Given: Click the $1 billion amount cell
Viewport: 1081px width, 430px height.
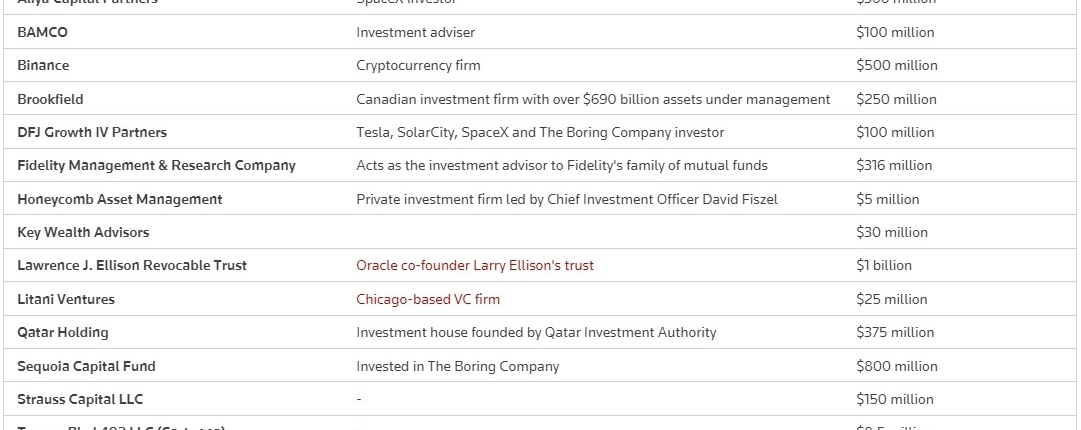Looking at the screenshot, I should [x=884, y=265].
